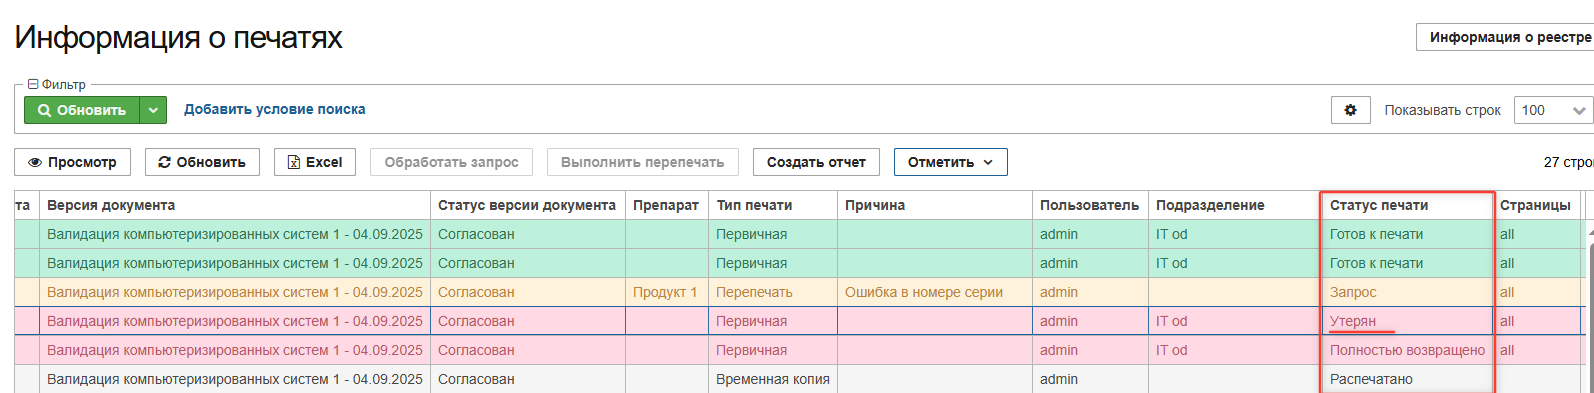This screenshot has width=1594, height=393.
Task: Click the Создать отчет button
Action: 816,162
